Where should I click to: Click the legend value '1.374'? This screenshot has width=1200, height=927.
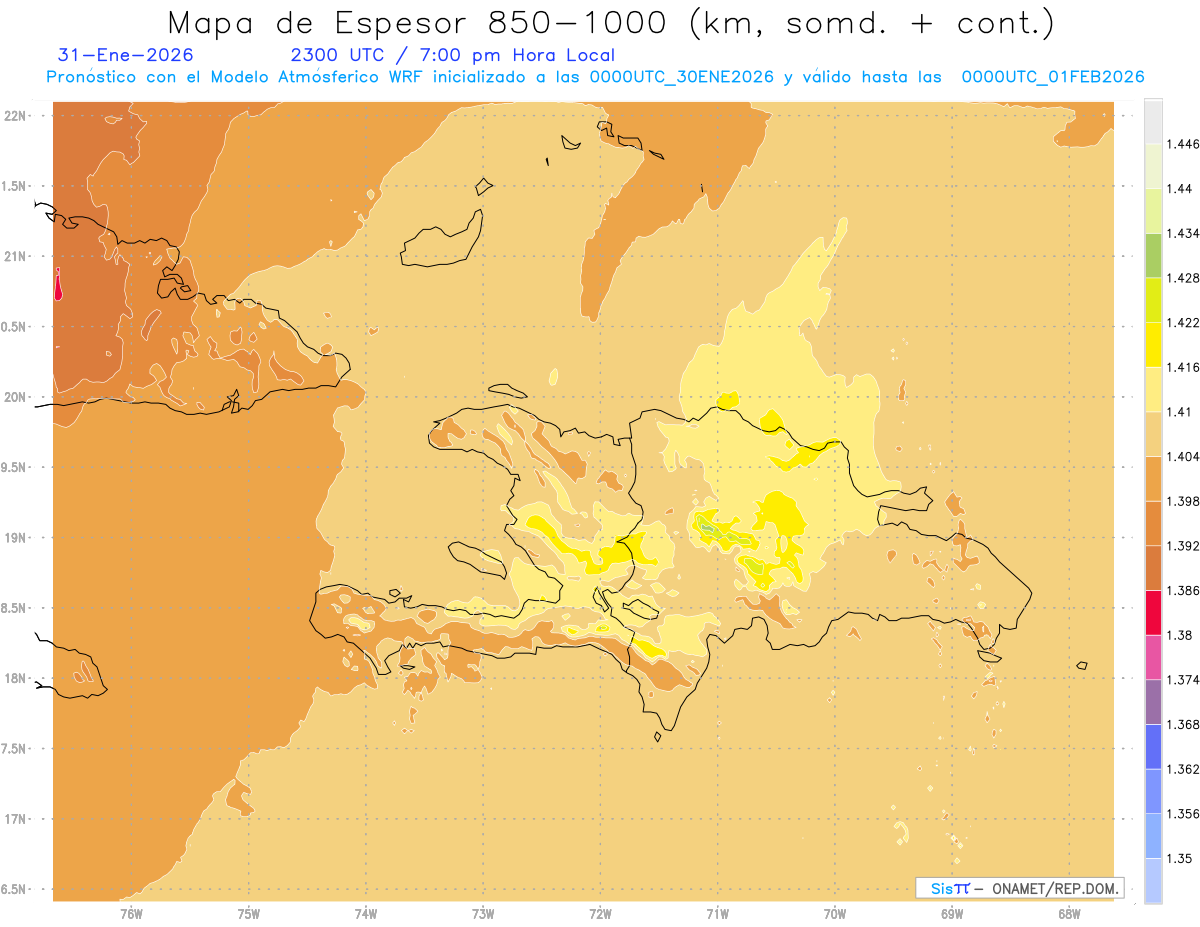click(x=1185, y=680)
